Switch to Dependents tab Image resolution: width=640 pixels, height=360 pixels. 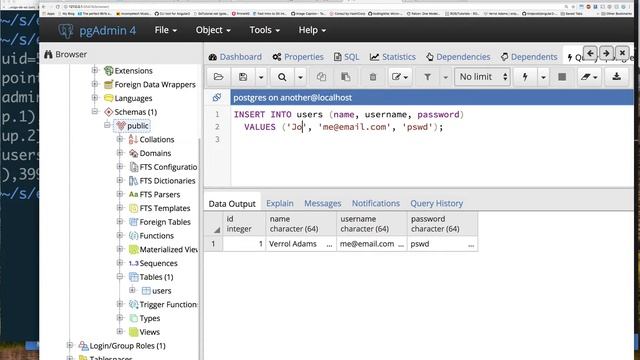click(529, 57)
